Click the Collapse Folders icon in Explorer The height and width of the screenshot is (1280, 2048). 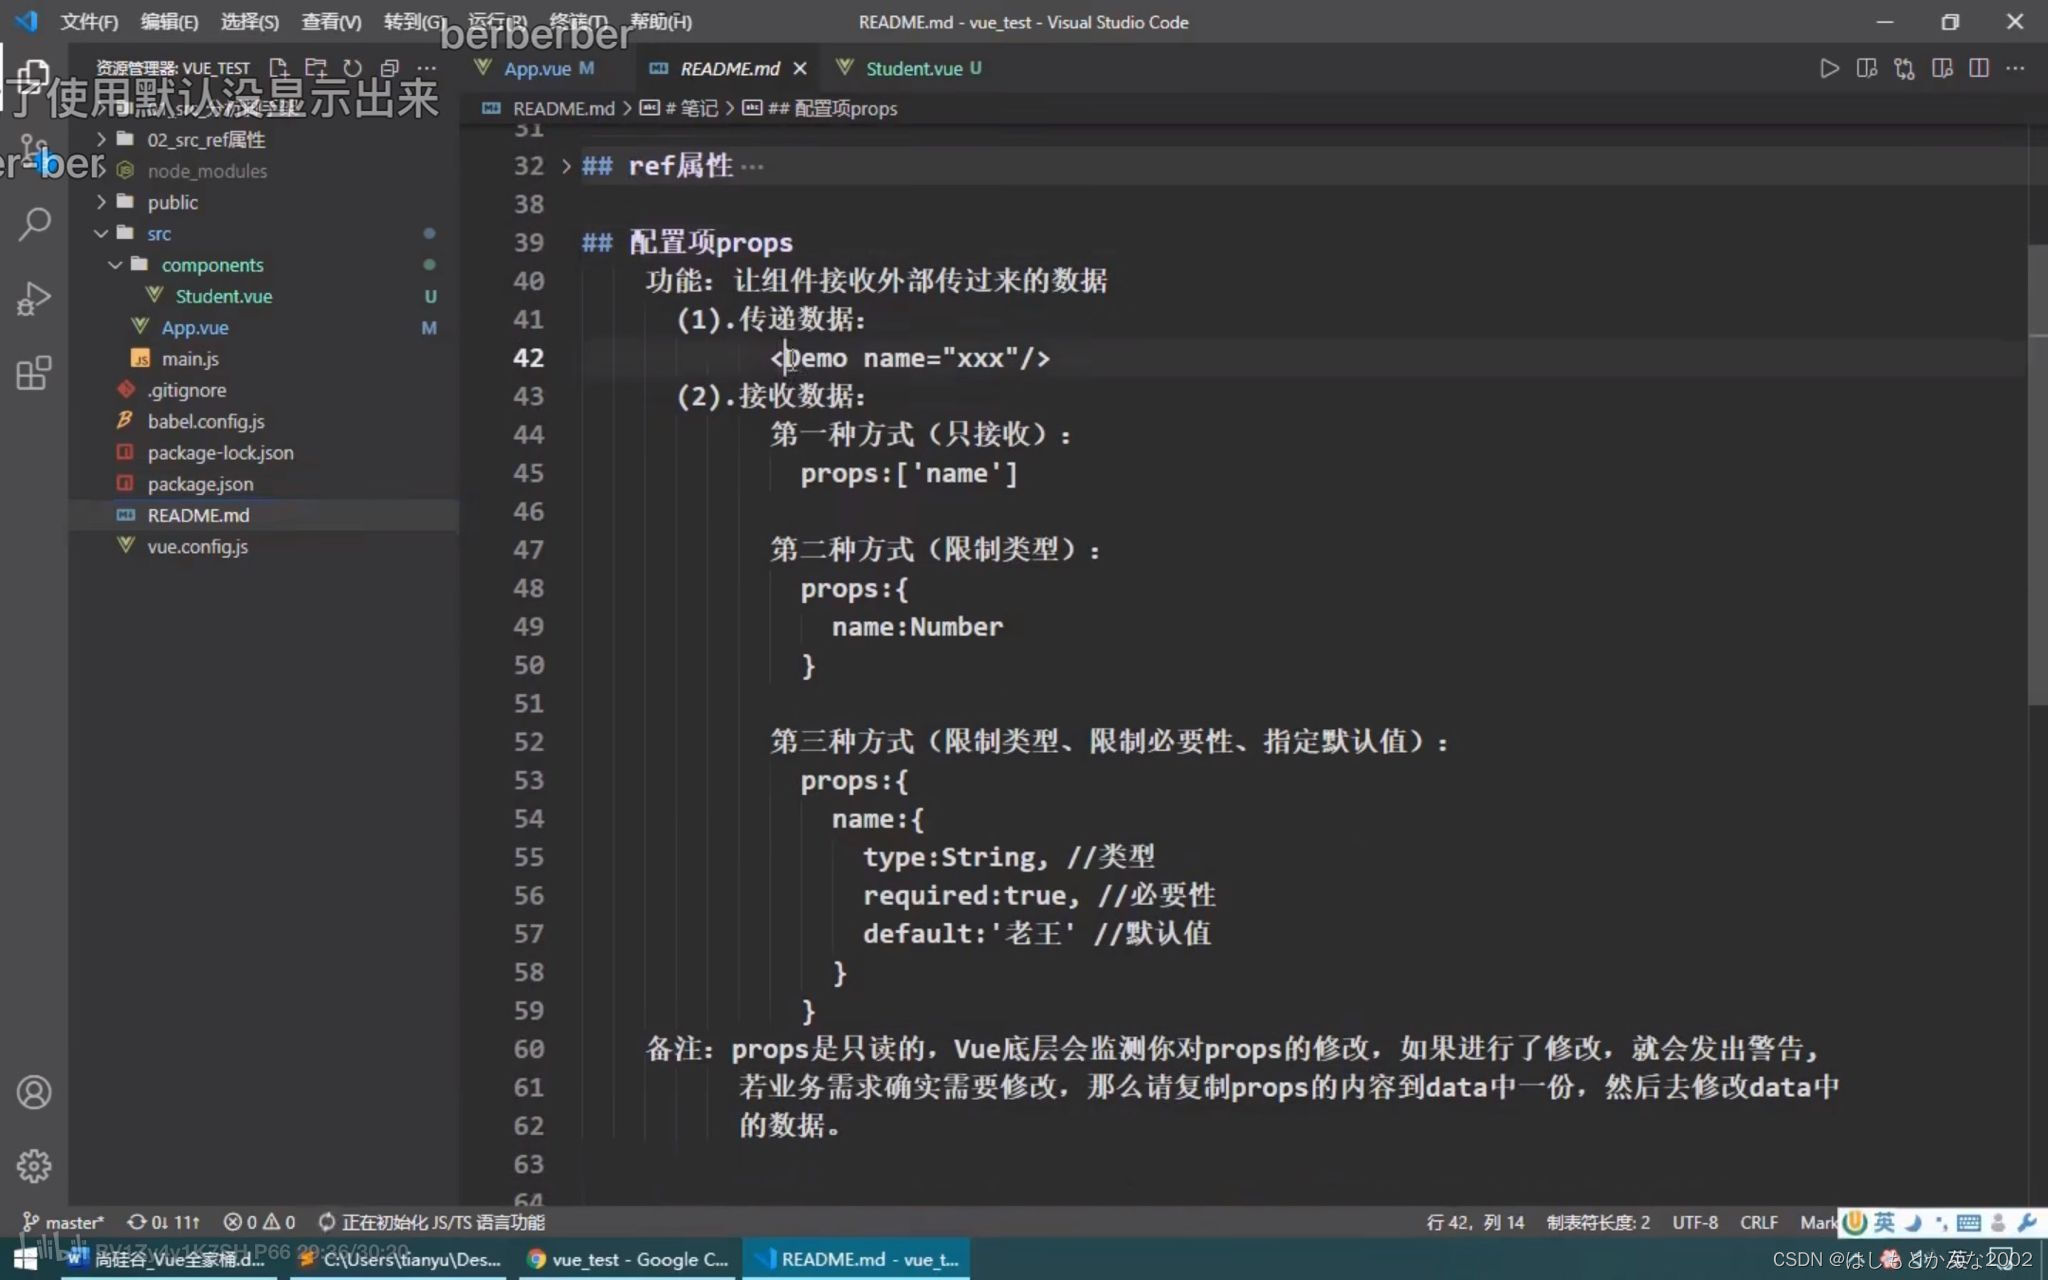[x=390, y=68]
